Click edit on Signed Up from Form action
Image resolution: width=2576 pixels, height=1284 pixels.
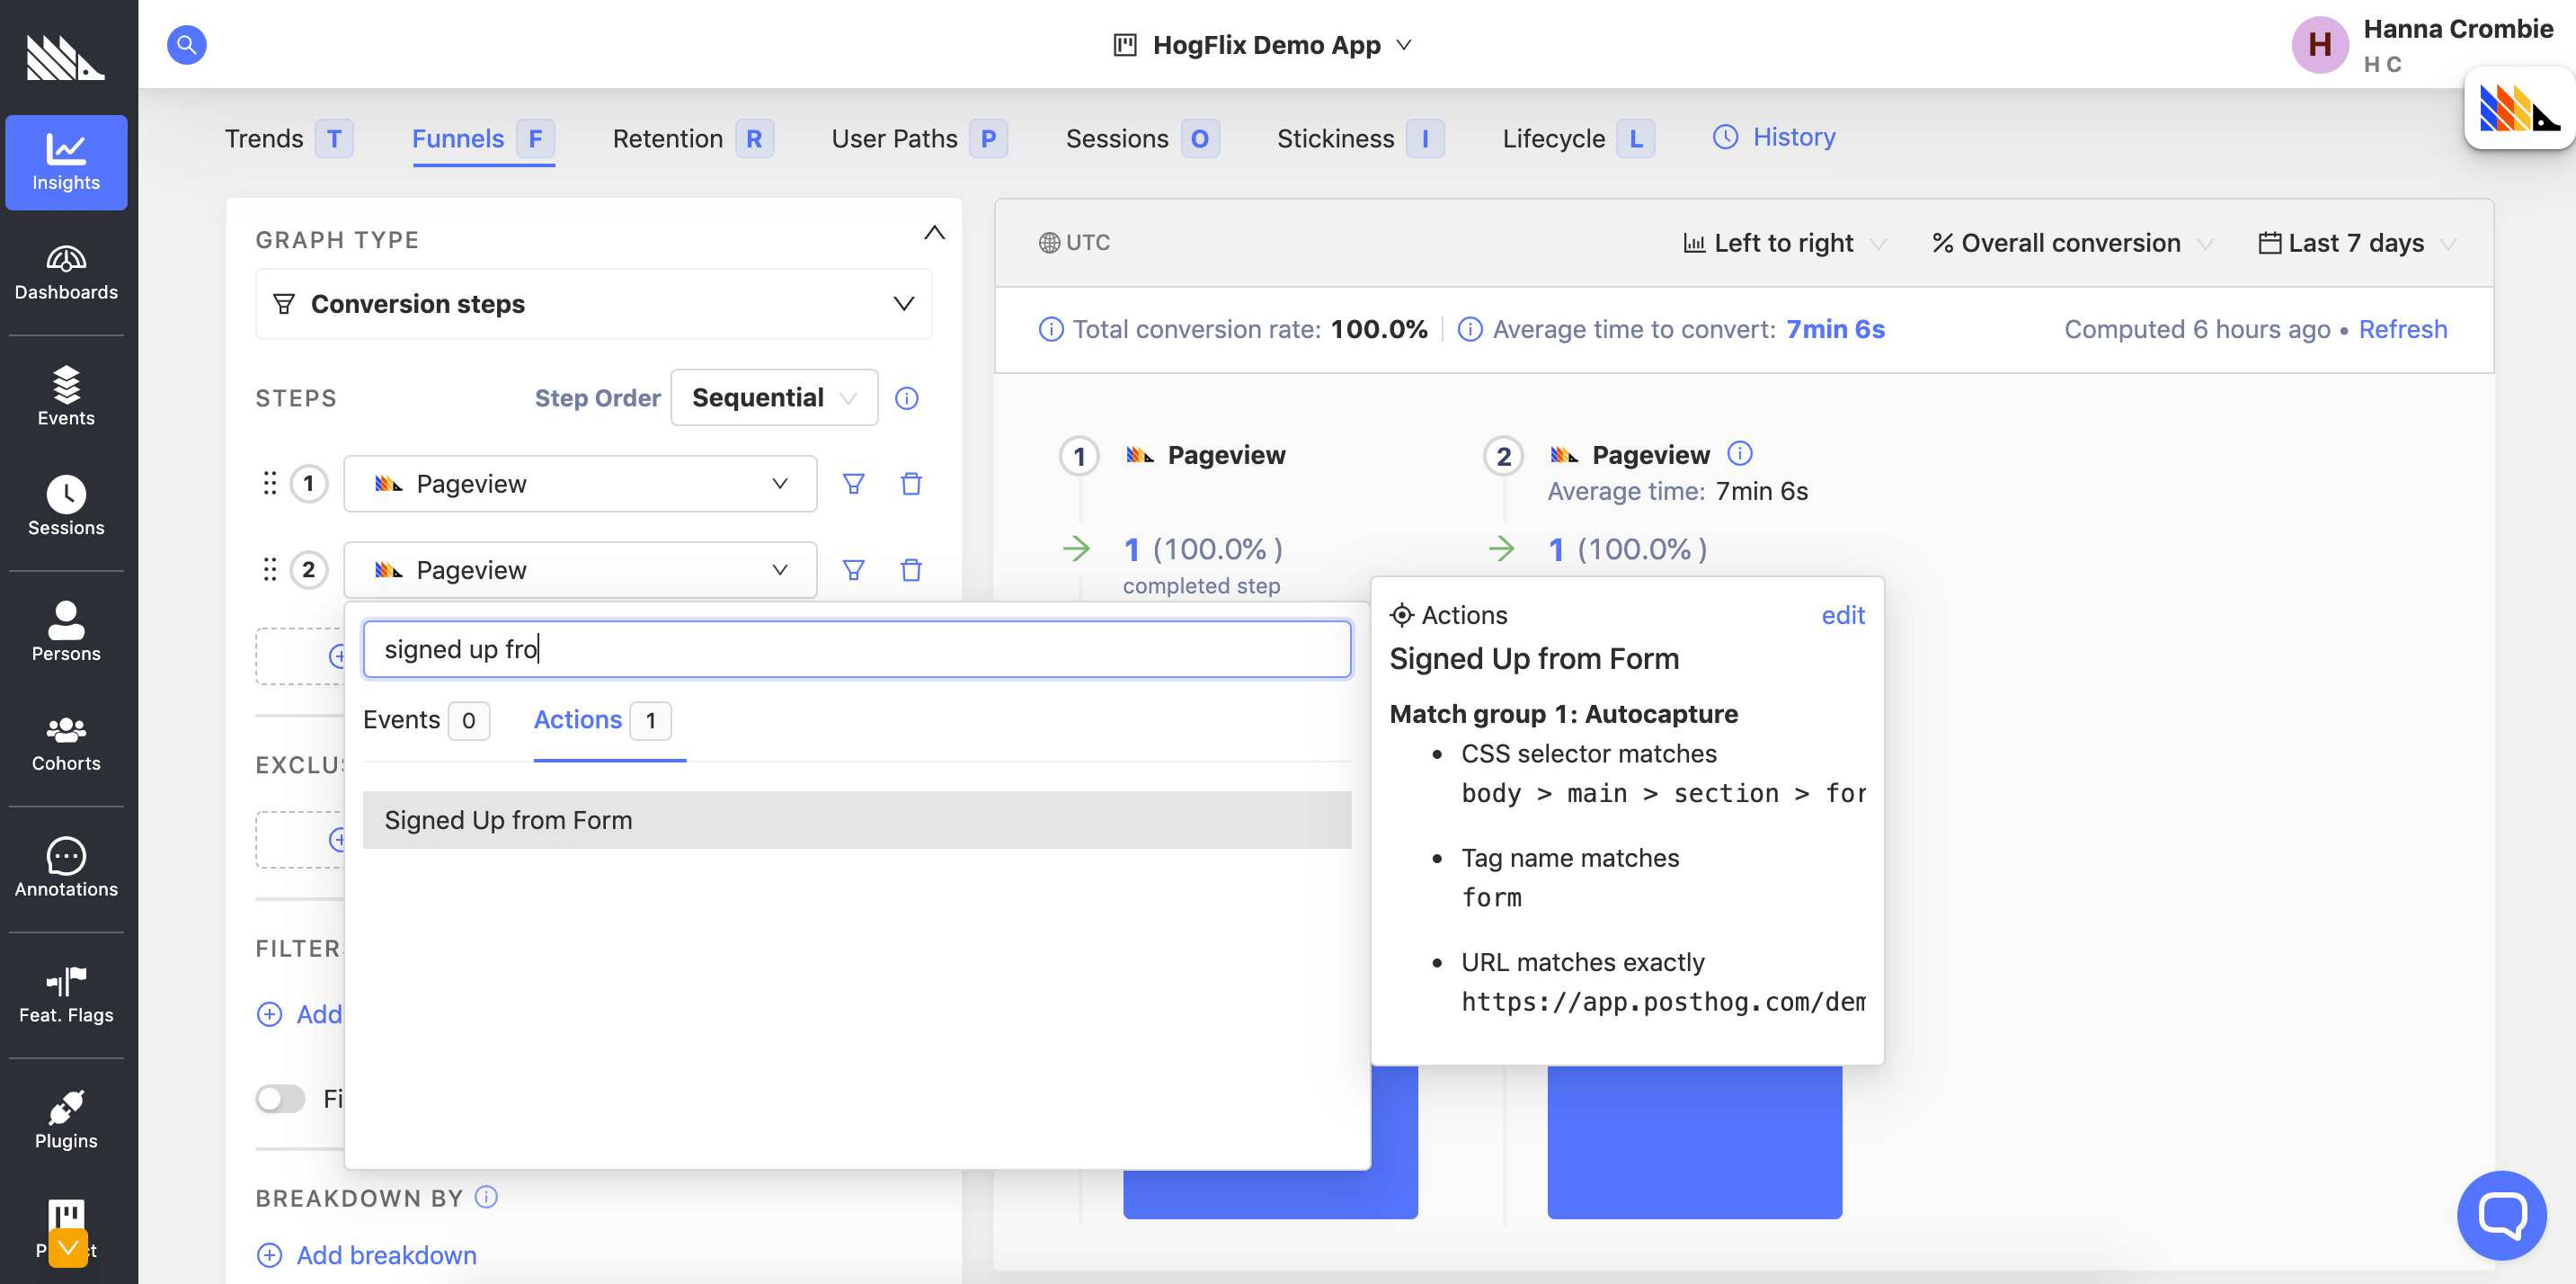1842,615
